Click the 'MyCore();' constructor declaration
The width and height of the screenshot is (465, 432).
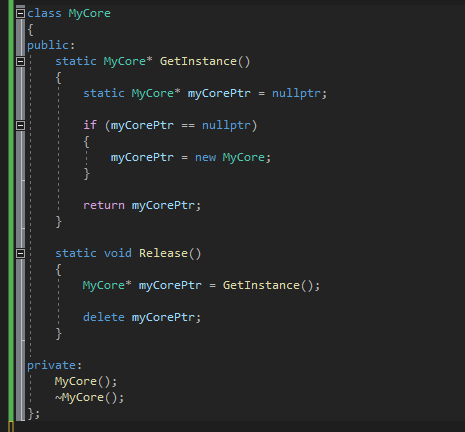coord(86,381)
